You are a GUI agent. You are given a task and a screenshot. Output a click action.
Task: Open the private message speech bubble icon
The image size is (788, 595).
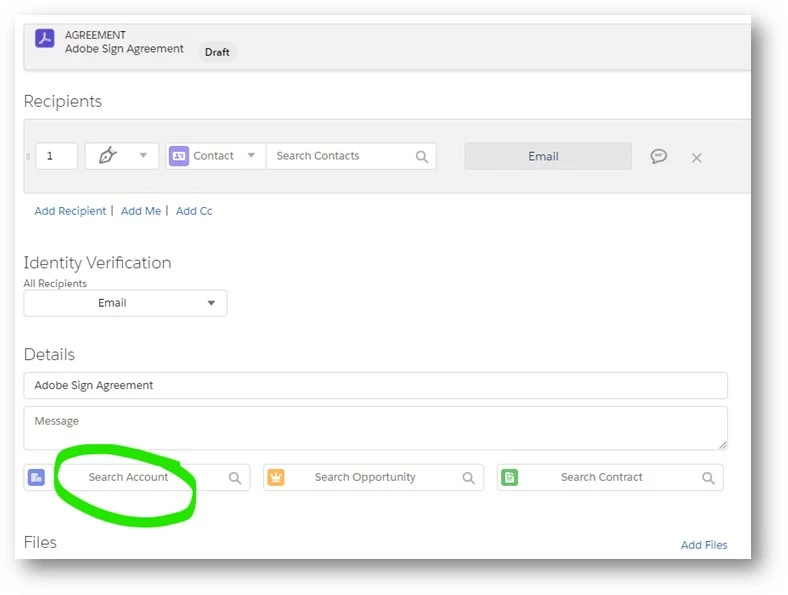(x=658, y=156)
